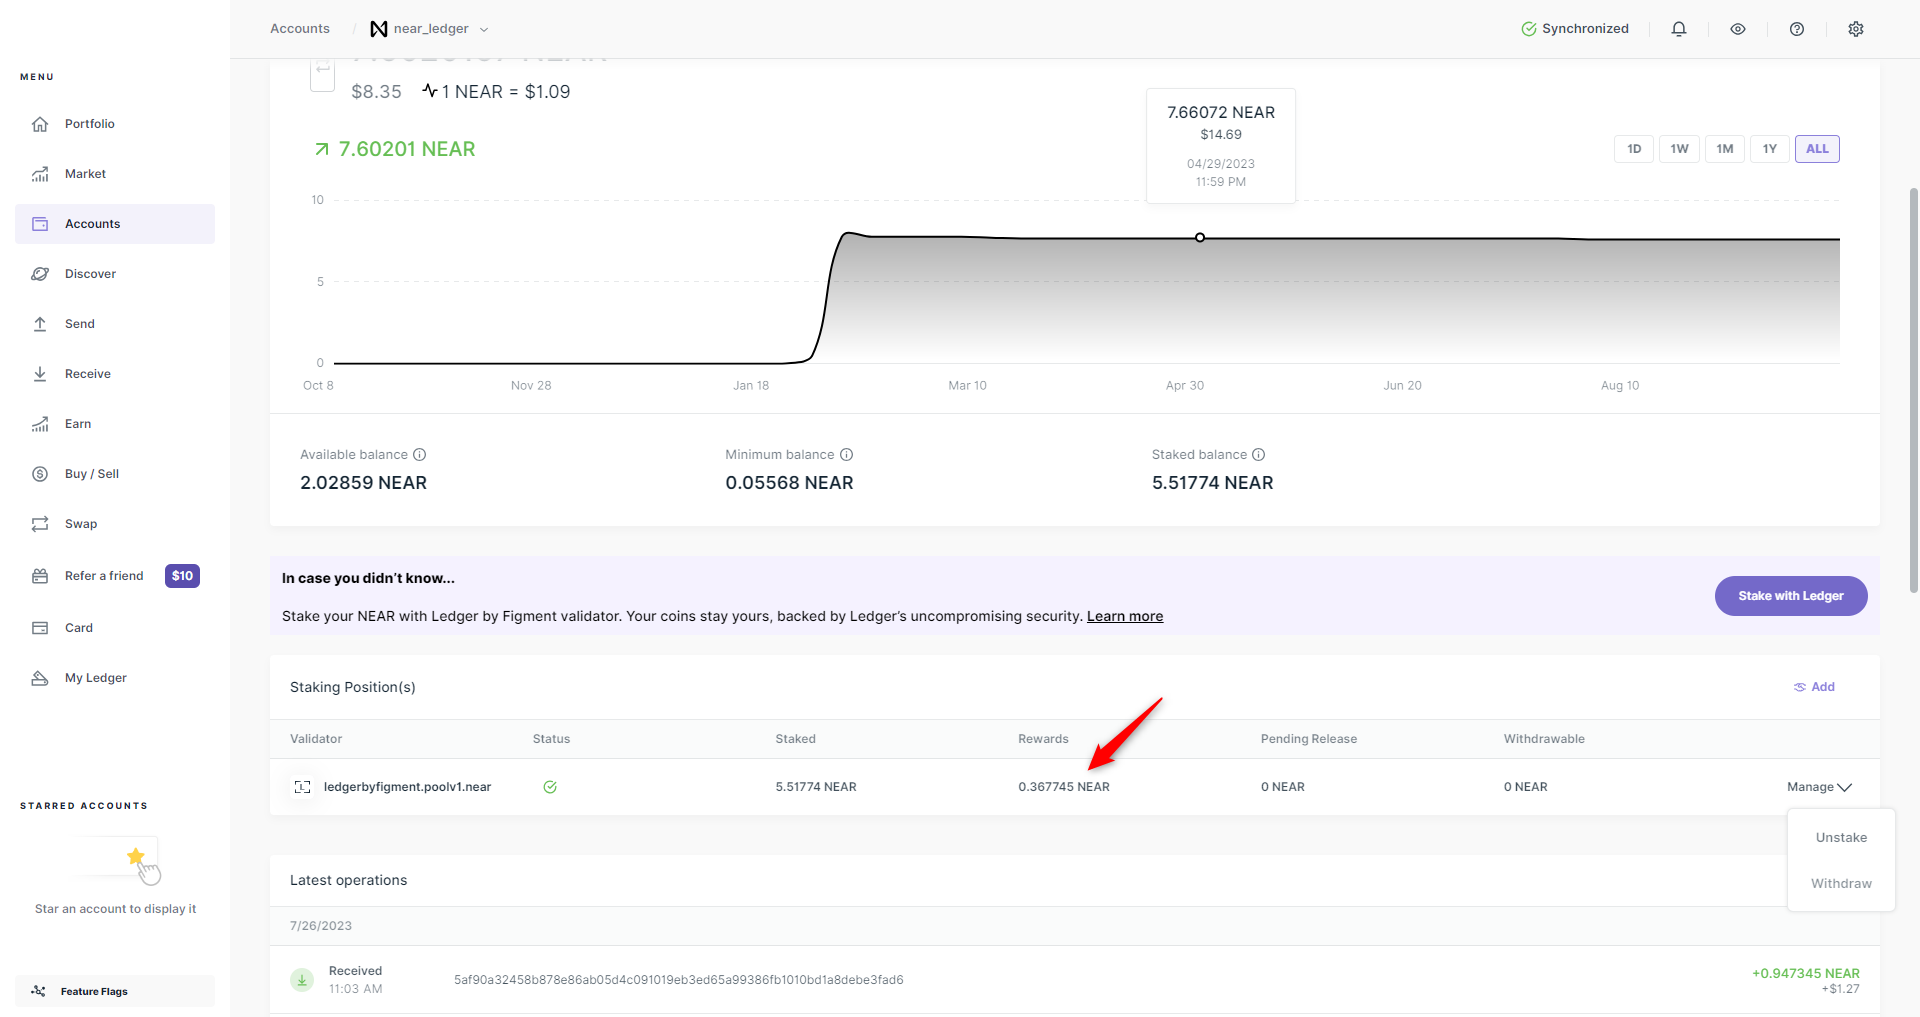Image resolution: width=1920 pixels, height=1017 pixels.
Task: Click Accounts breadcrumb link
Action: pyautogui.click(x=300, y=29)
